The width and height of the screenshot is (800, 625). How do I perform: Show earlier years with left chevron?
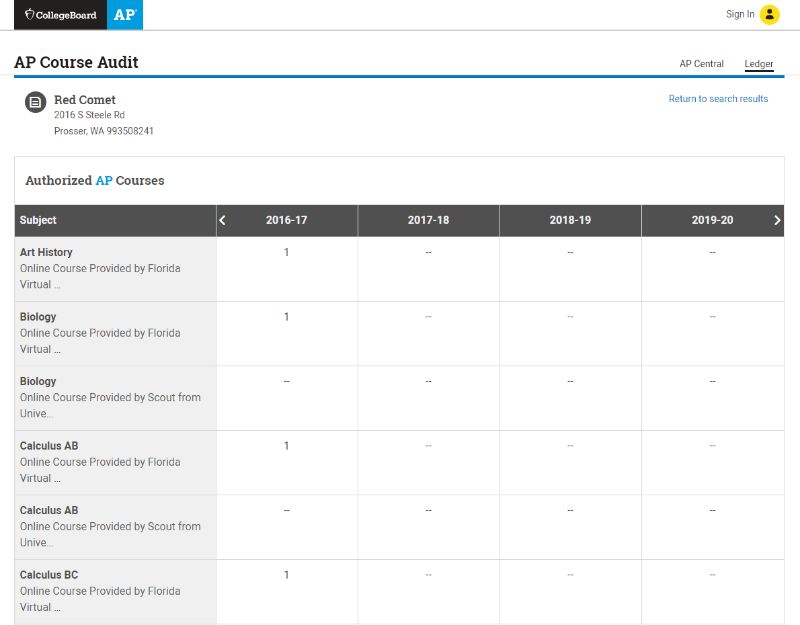pyautogui.click(x=222, y=220)
